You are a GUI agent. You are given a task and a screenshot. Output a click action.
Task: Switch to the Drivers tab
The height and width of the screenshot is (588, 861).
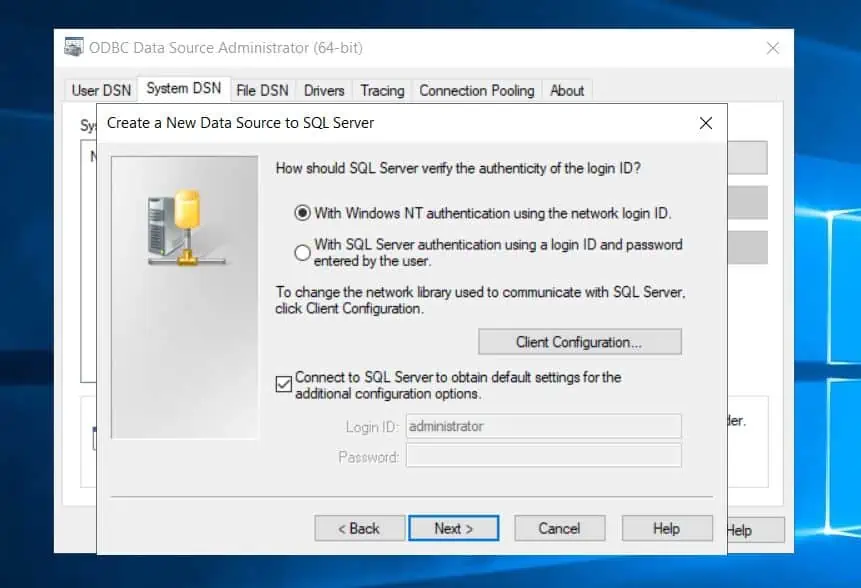point(324,91)
